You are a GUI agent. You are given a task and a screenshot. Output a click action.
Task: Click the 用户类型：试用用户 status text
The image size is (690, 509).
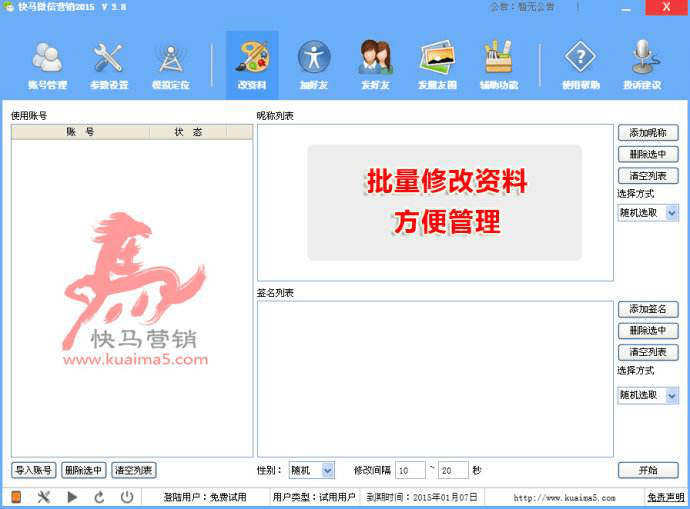(314, 498)
